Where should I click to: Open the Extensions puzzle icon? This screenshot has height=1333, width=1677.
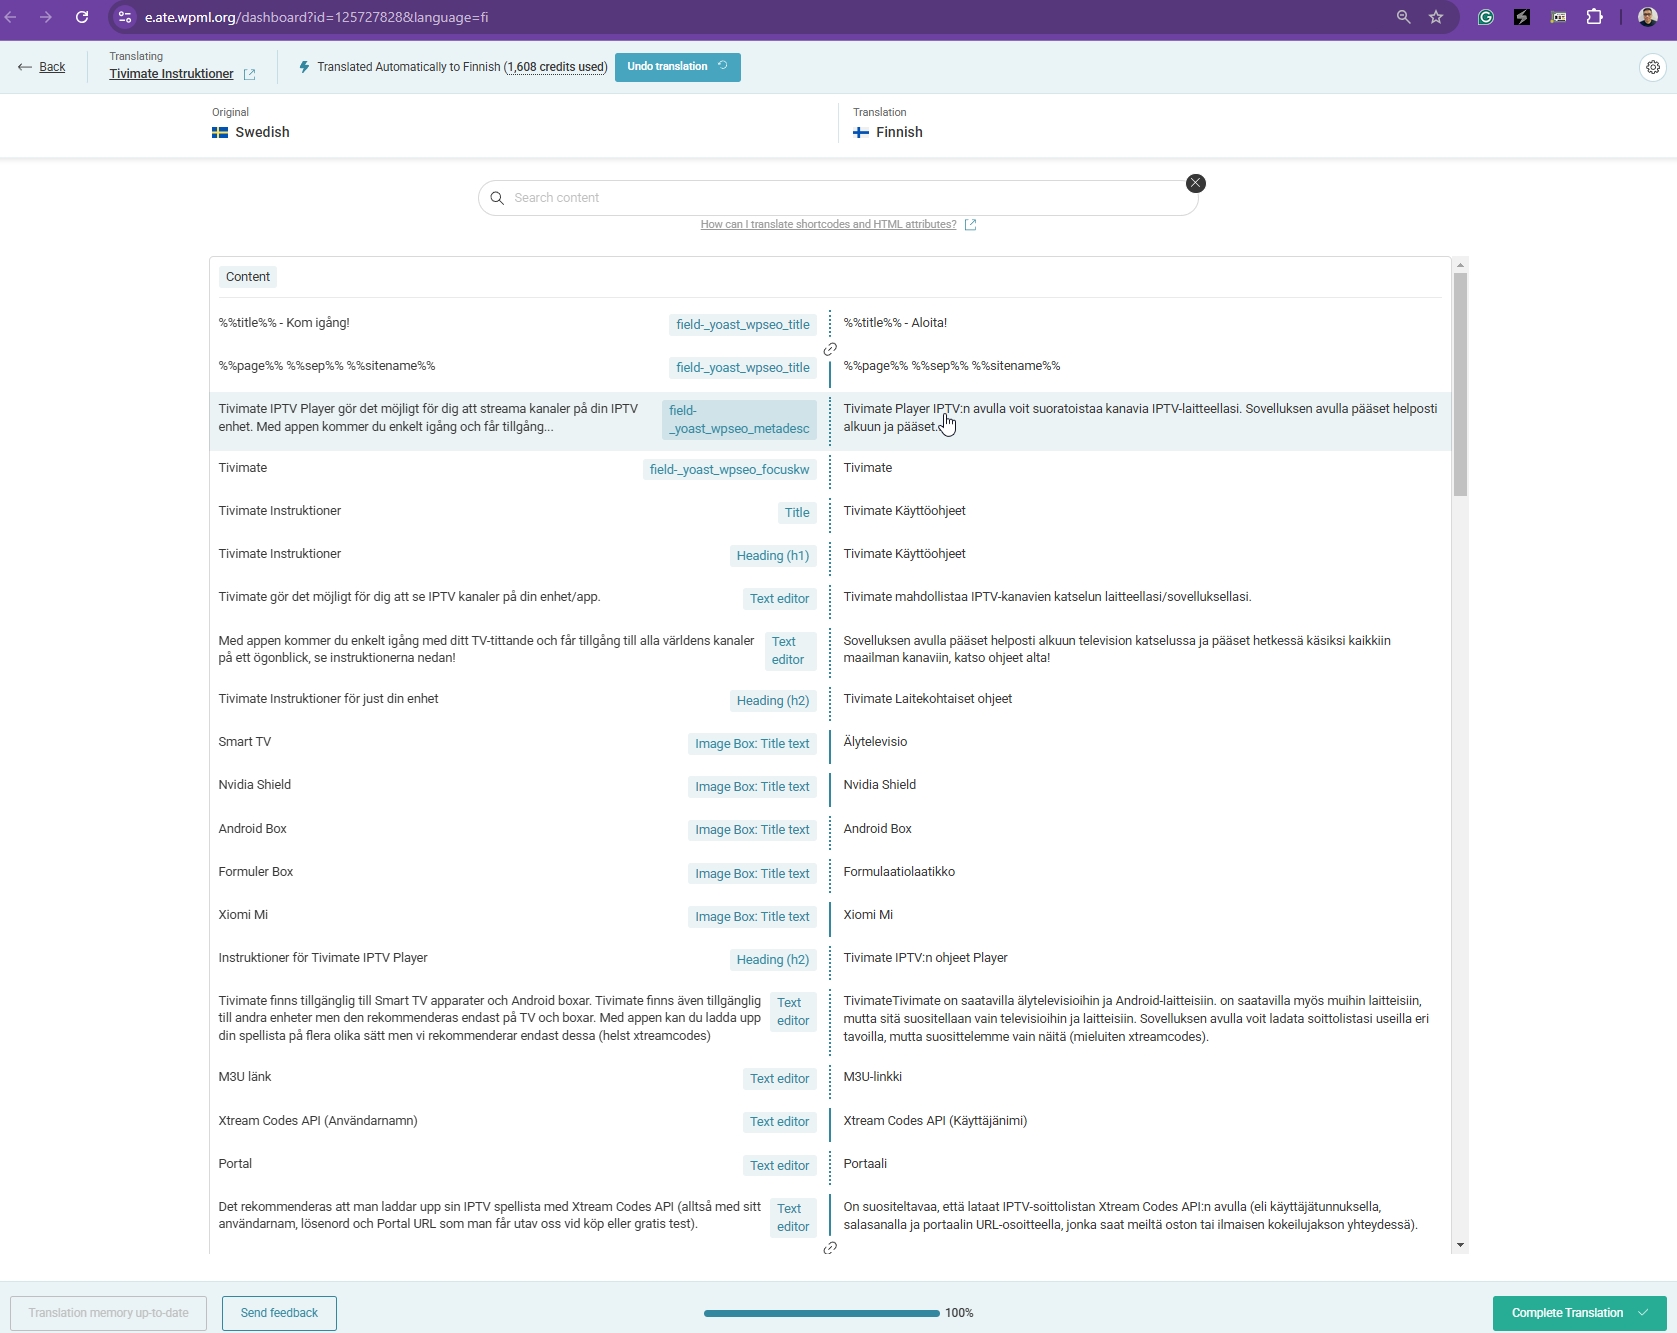click(x=1595, y=17)
